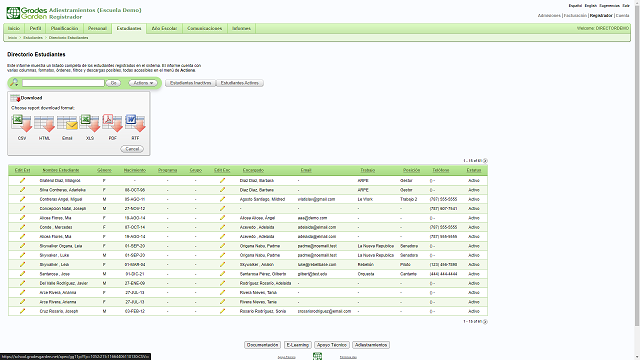Viewport: 640px width, 360px height.
Task: Sort by Género column header
Action: 104,170
